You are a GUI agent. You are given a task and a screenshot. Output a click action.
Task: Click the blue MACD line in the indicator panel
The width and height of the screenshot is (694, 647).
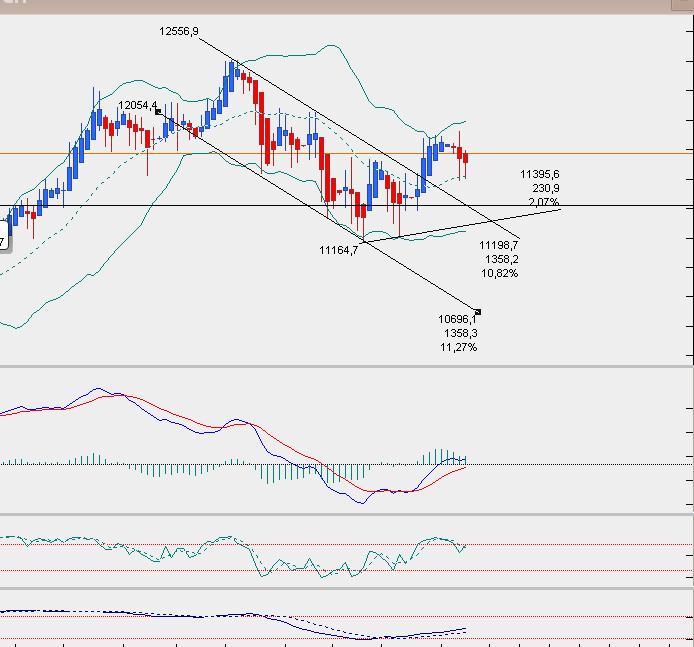[266, 446]
